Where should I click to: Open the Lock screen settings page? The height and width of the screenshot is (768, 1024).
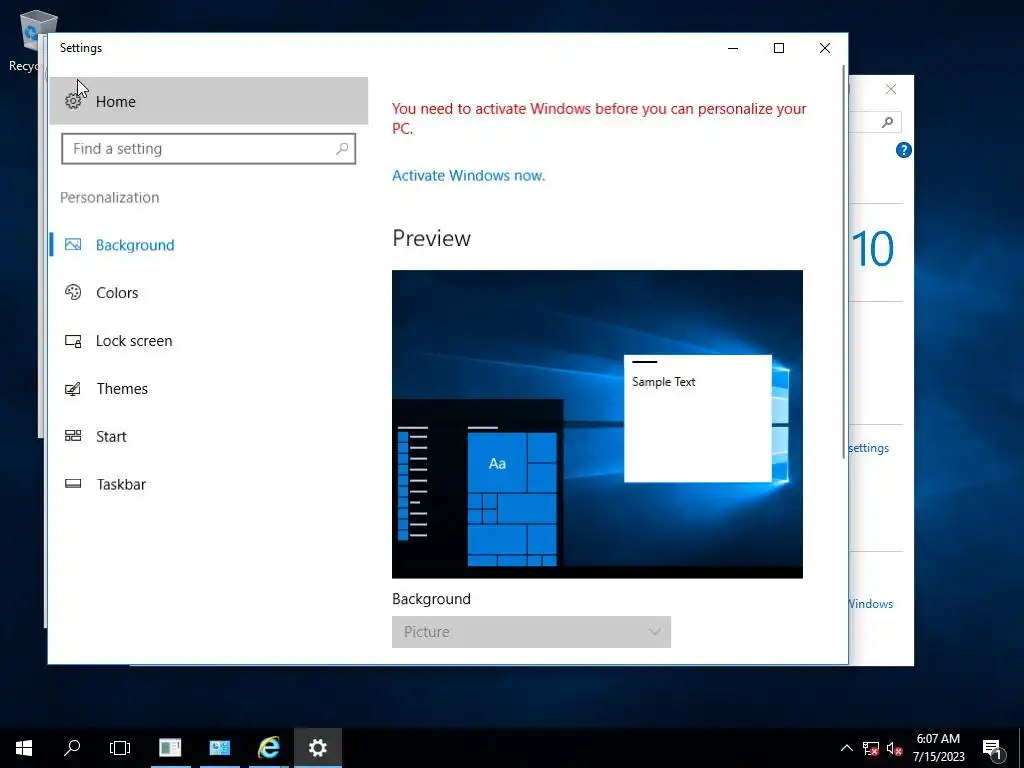tap(208, 340)
